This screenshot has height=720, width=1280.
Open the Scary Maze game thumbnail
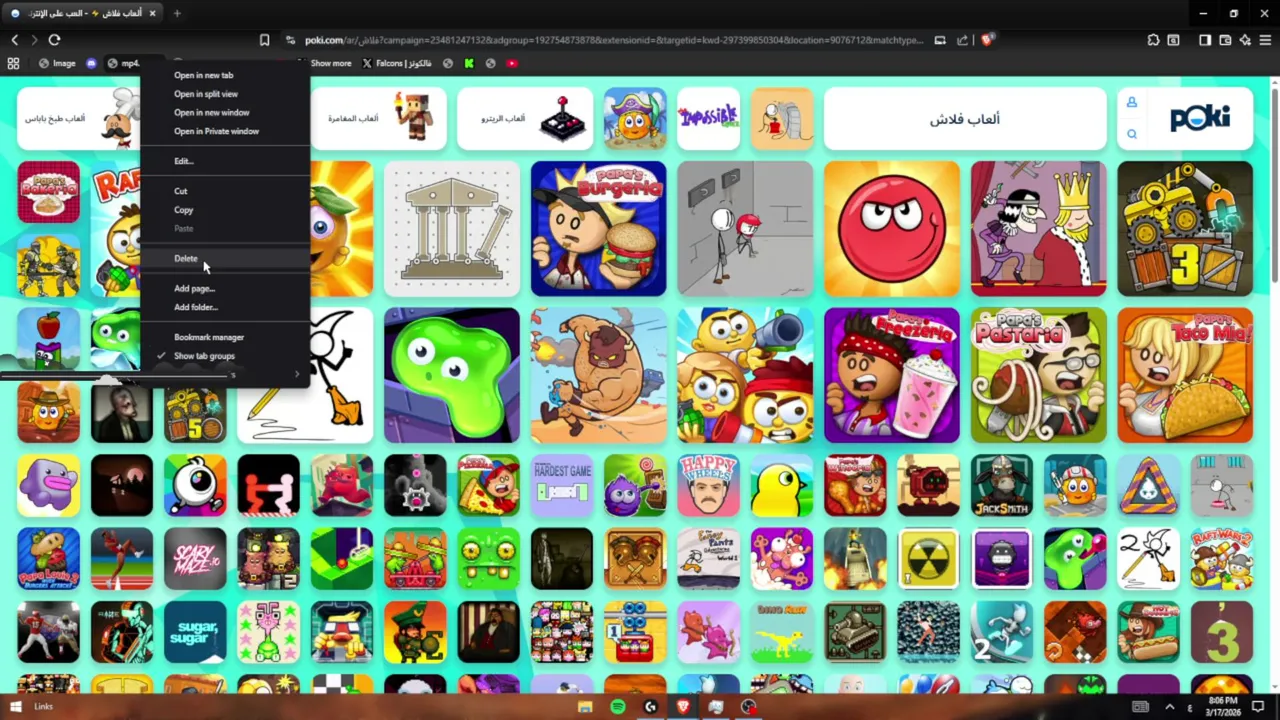pos(195,558)
